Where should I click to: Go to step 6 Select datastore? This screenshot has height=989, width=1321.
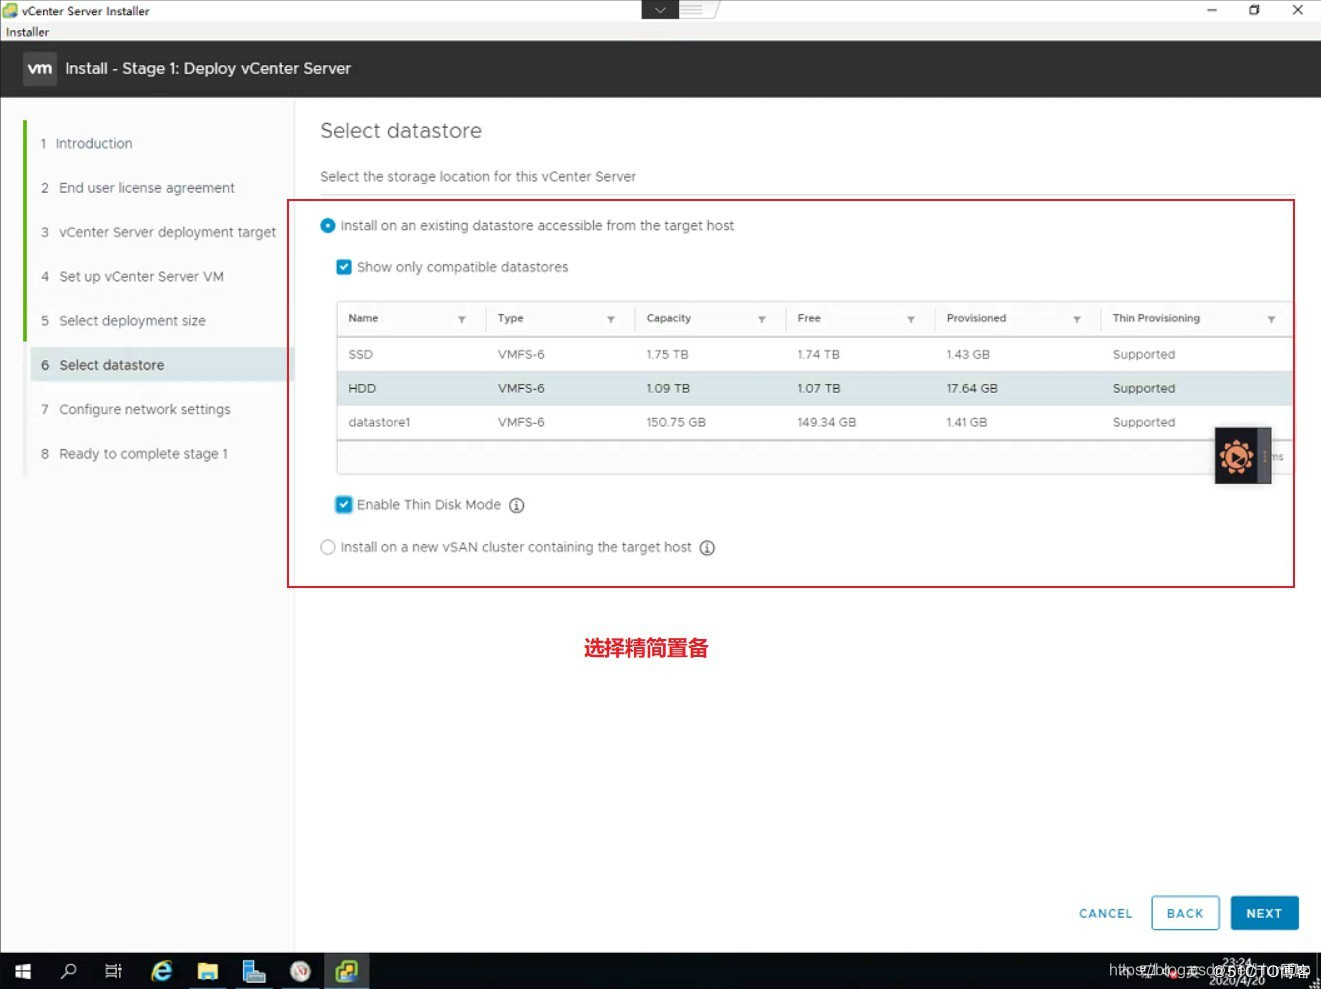point(160,365)
